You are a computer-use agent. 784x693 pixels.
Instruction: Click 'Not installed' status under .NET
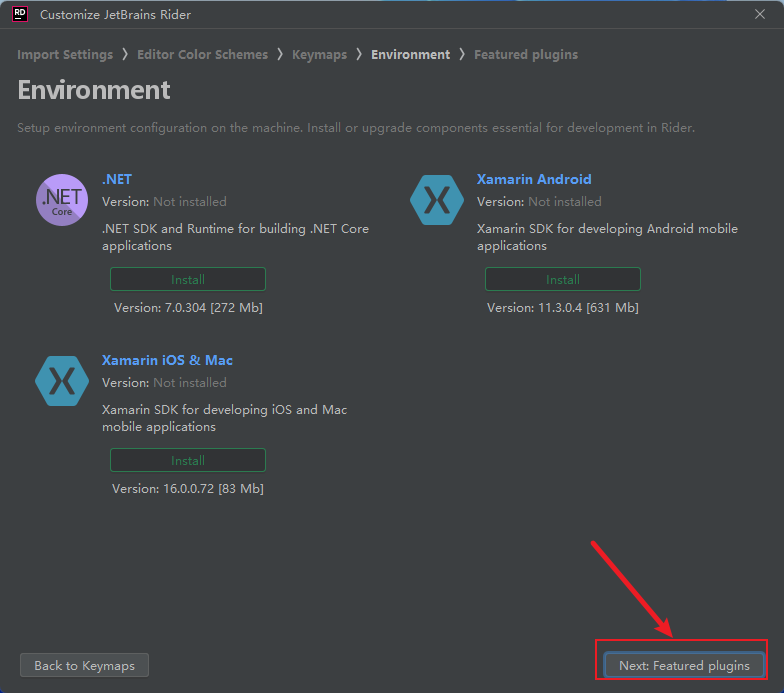tap(190, 202)
